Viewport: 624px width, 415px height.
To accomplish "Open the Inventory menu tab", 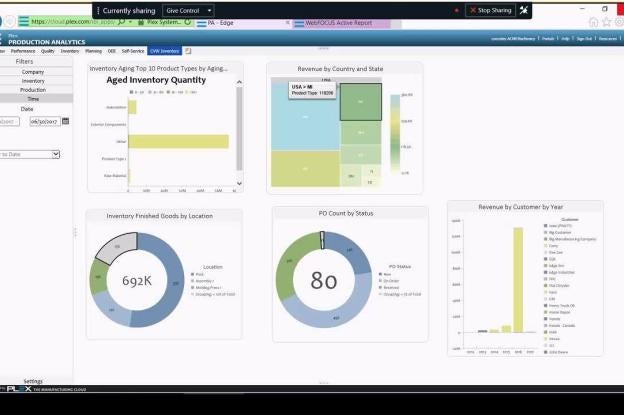I will [70, 51].
